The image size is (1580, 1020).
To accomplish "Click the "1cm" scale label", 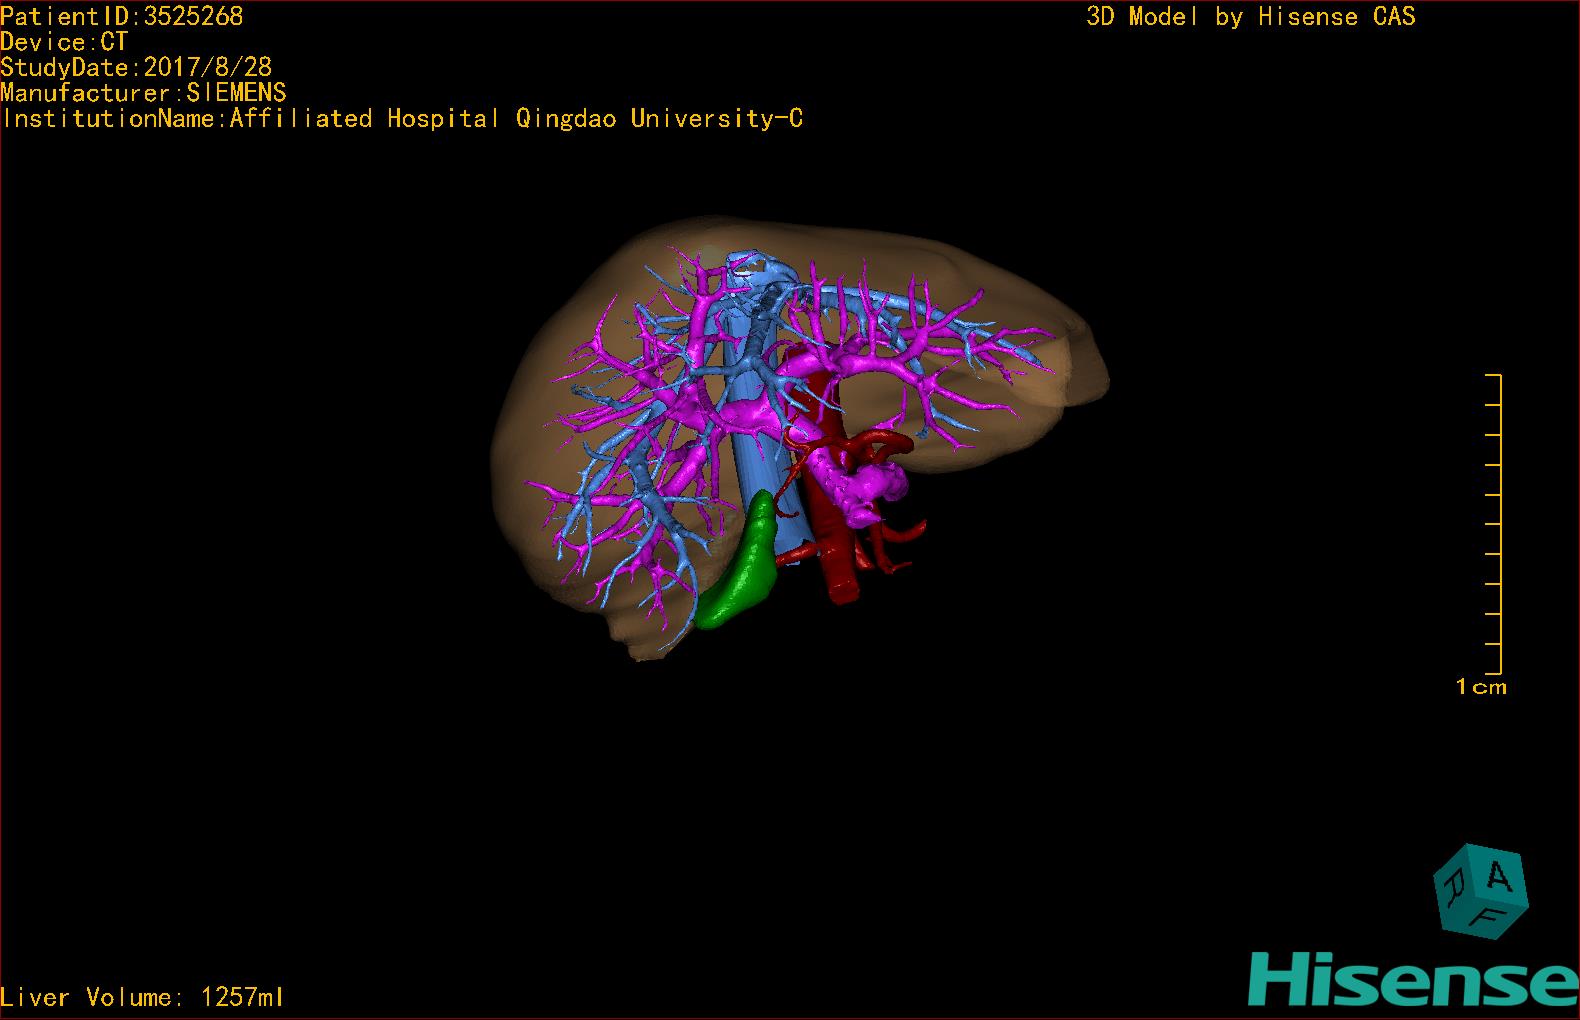I will [x=1481, y=687].
